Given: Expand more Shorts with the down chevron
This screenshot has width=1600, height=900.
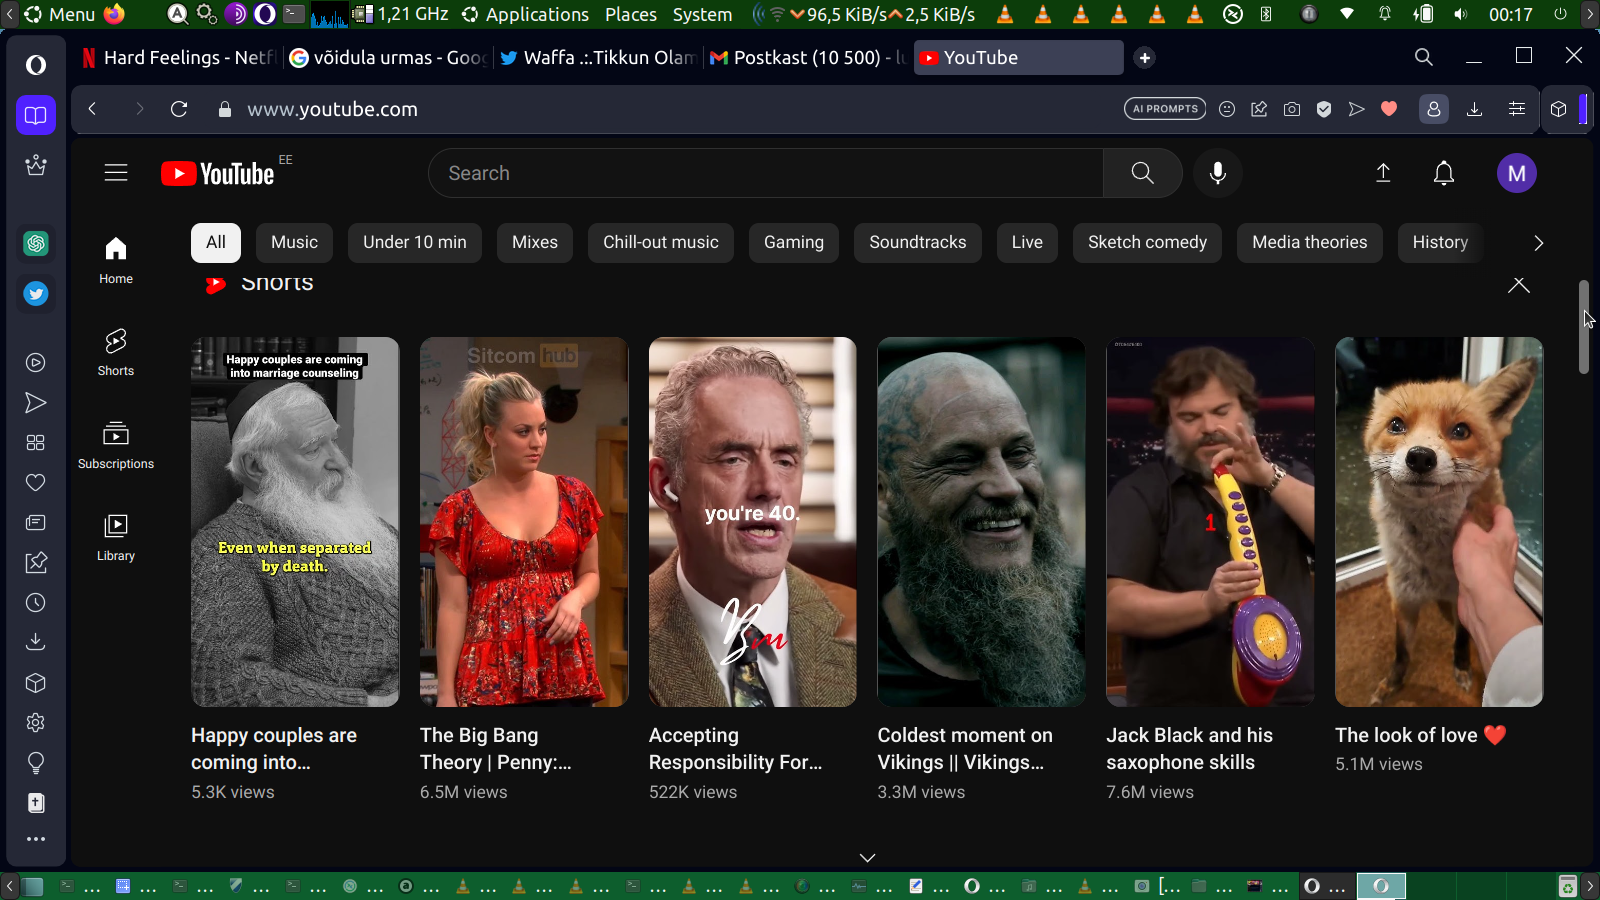Looking at the screenshot, I should pos(867,857).
